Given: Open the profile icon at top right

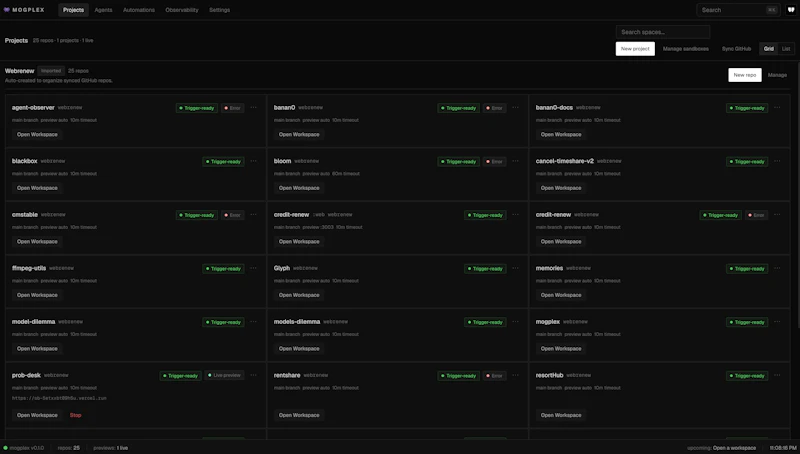Looking at the screenshot, I should (x=791, y=10).
